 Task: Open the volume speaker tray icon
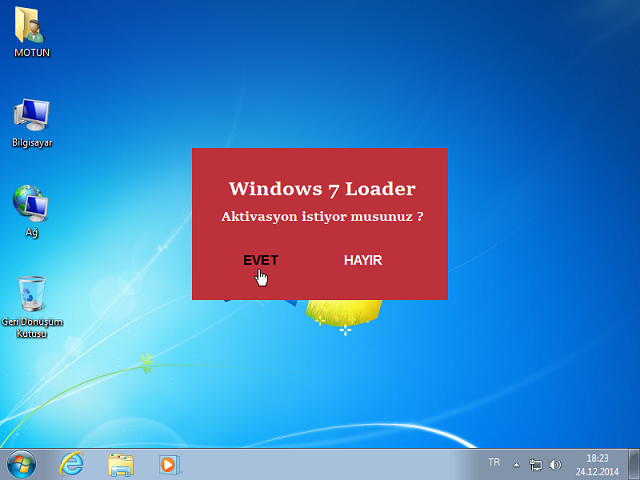(555, 464)
